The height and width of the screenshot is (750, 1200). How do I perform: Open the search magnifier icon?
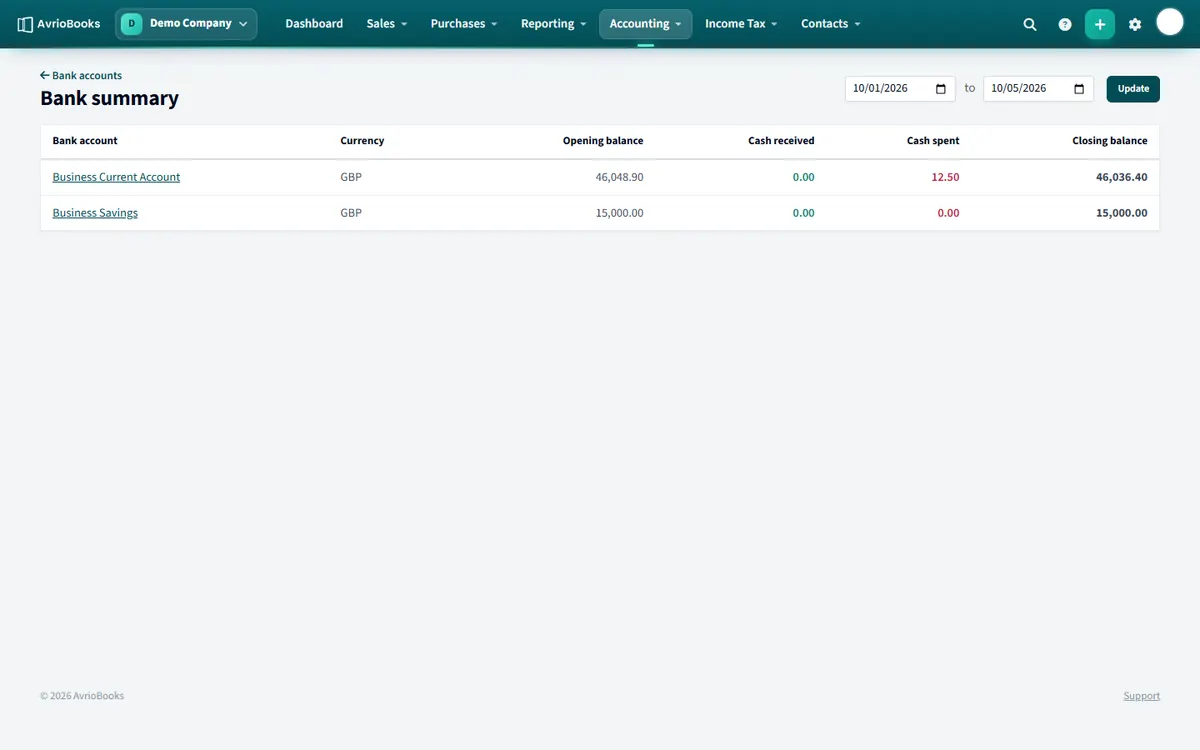(1030, 24)
